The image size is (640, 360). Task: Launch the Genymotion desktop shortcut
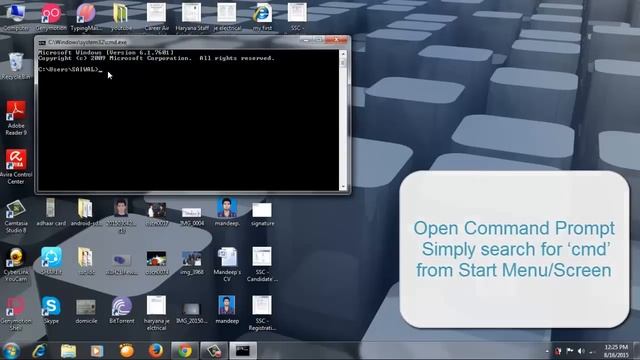[x=51, y=16]
